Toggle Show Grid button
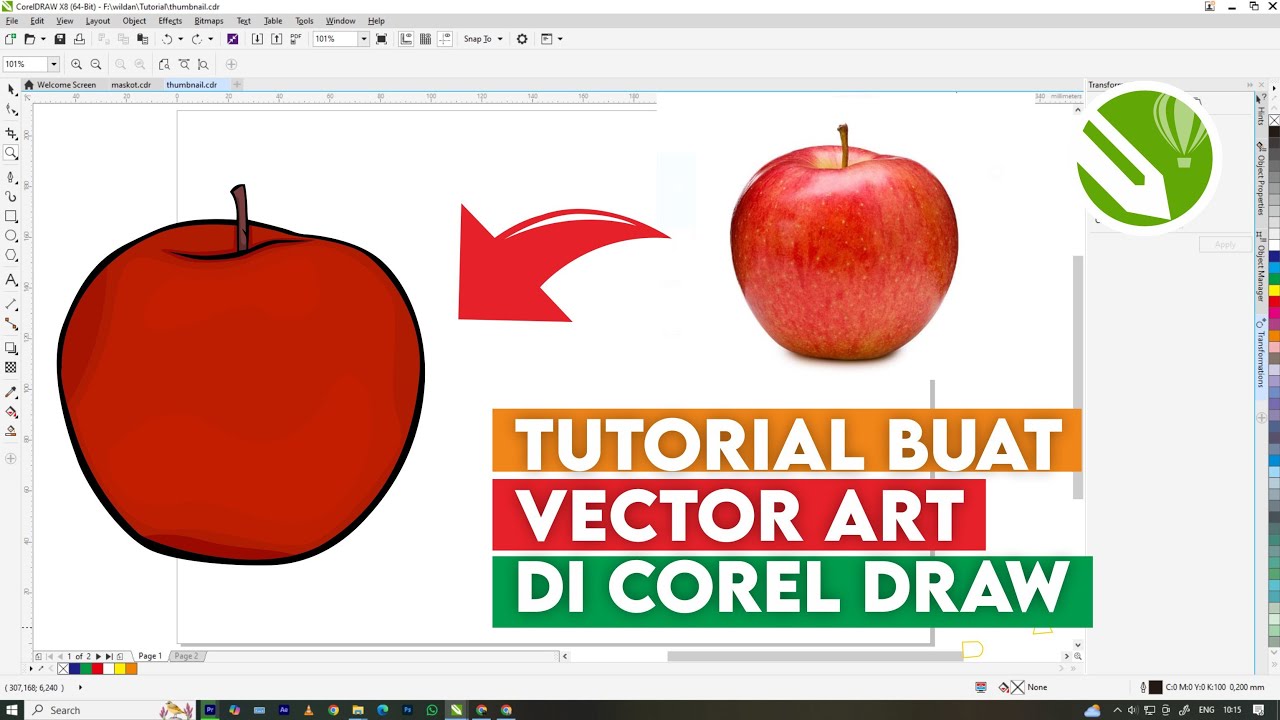Screen dimensions: 1280x720 pos(425,39)
